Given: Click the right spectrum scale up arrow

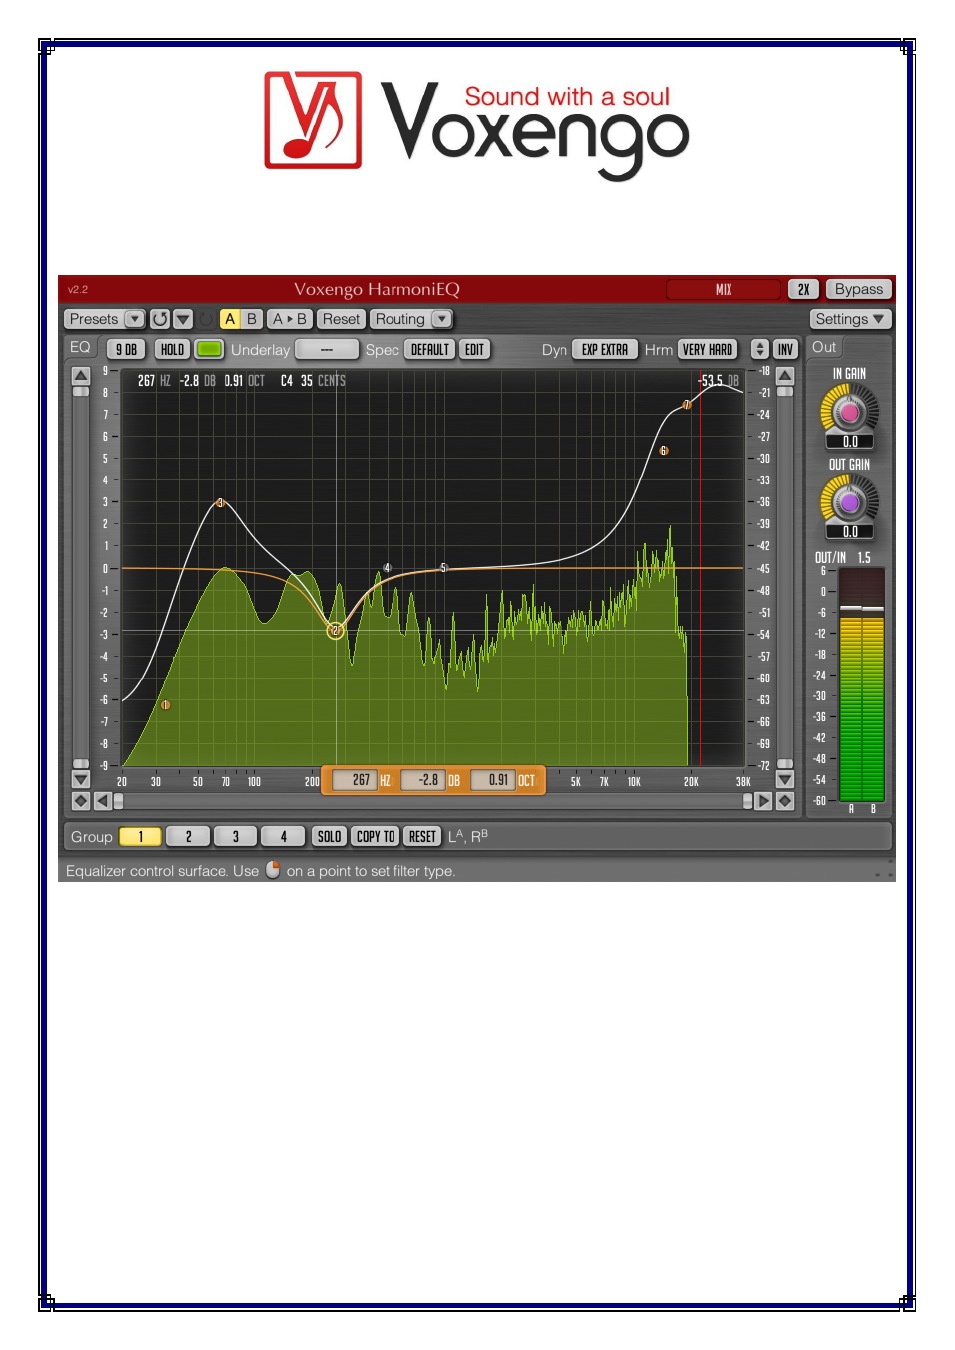Looking at the screenshot, I should (x=785, y=376).
